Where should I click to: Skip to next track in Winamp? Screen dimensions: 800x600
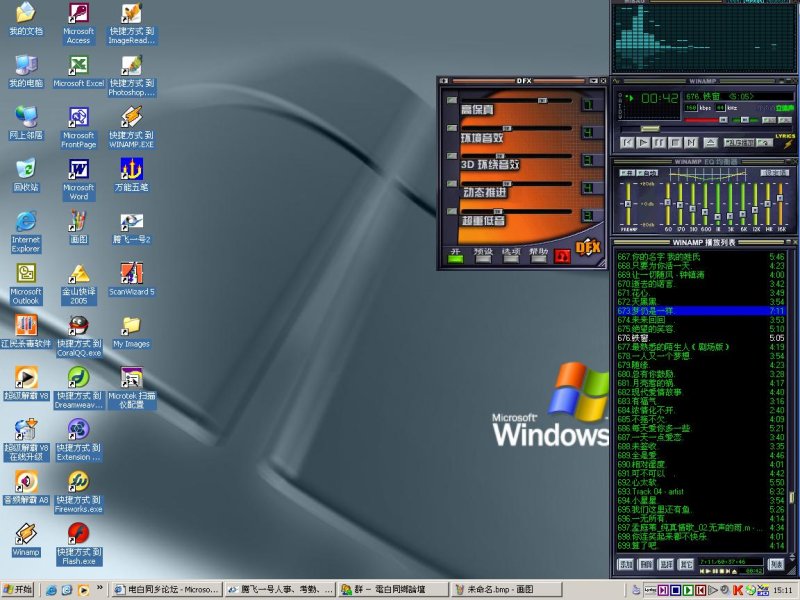[689, 143]
